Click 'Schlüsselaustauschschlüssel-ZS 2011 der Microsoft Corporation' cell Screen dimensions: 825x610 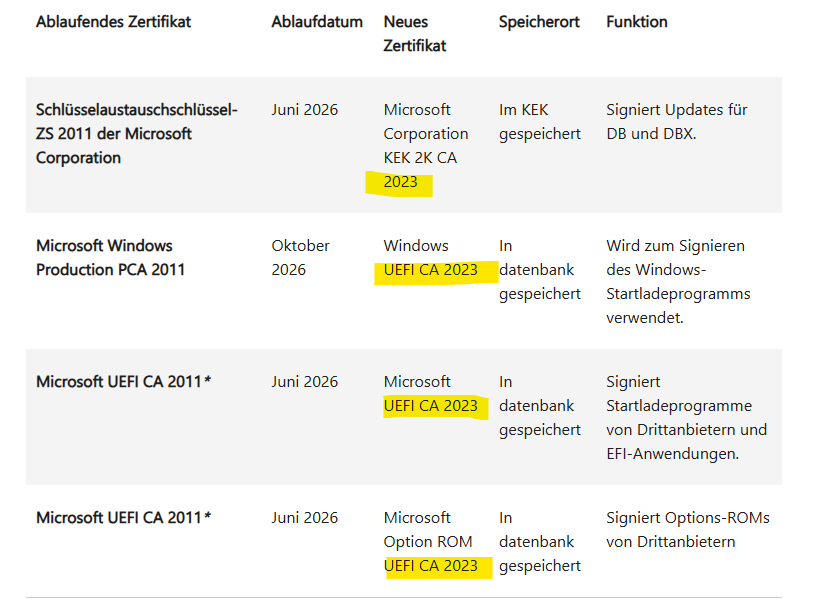[x=136, y=133]
